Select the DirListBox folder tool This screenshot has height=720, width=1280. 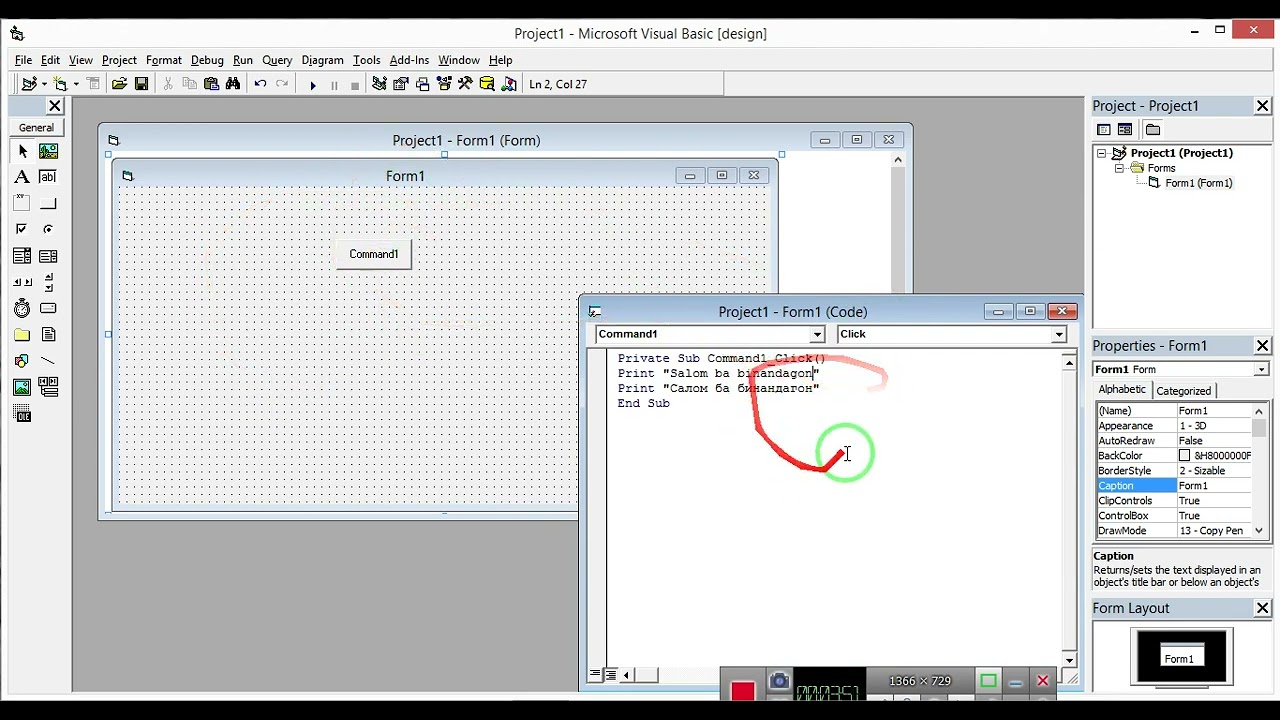coord(22,335)
